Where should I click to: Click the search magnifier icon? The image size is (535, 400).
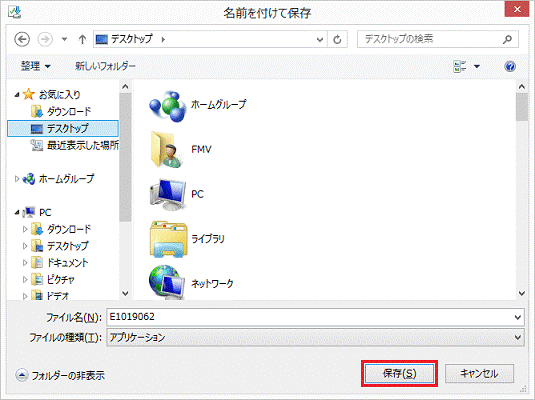[x=507, y=39]
